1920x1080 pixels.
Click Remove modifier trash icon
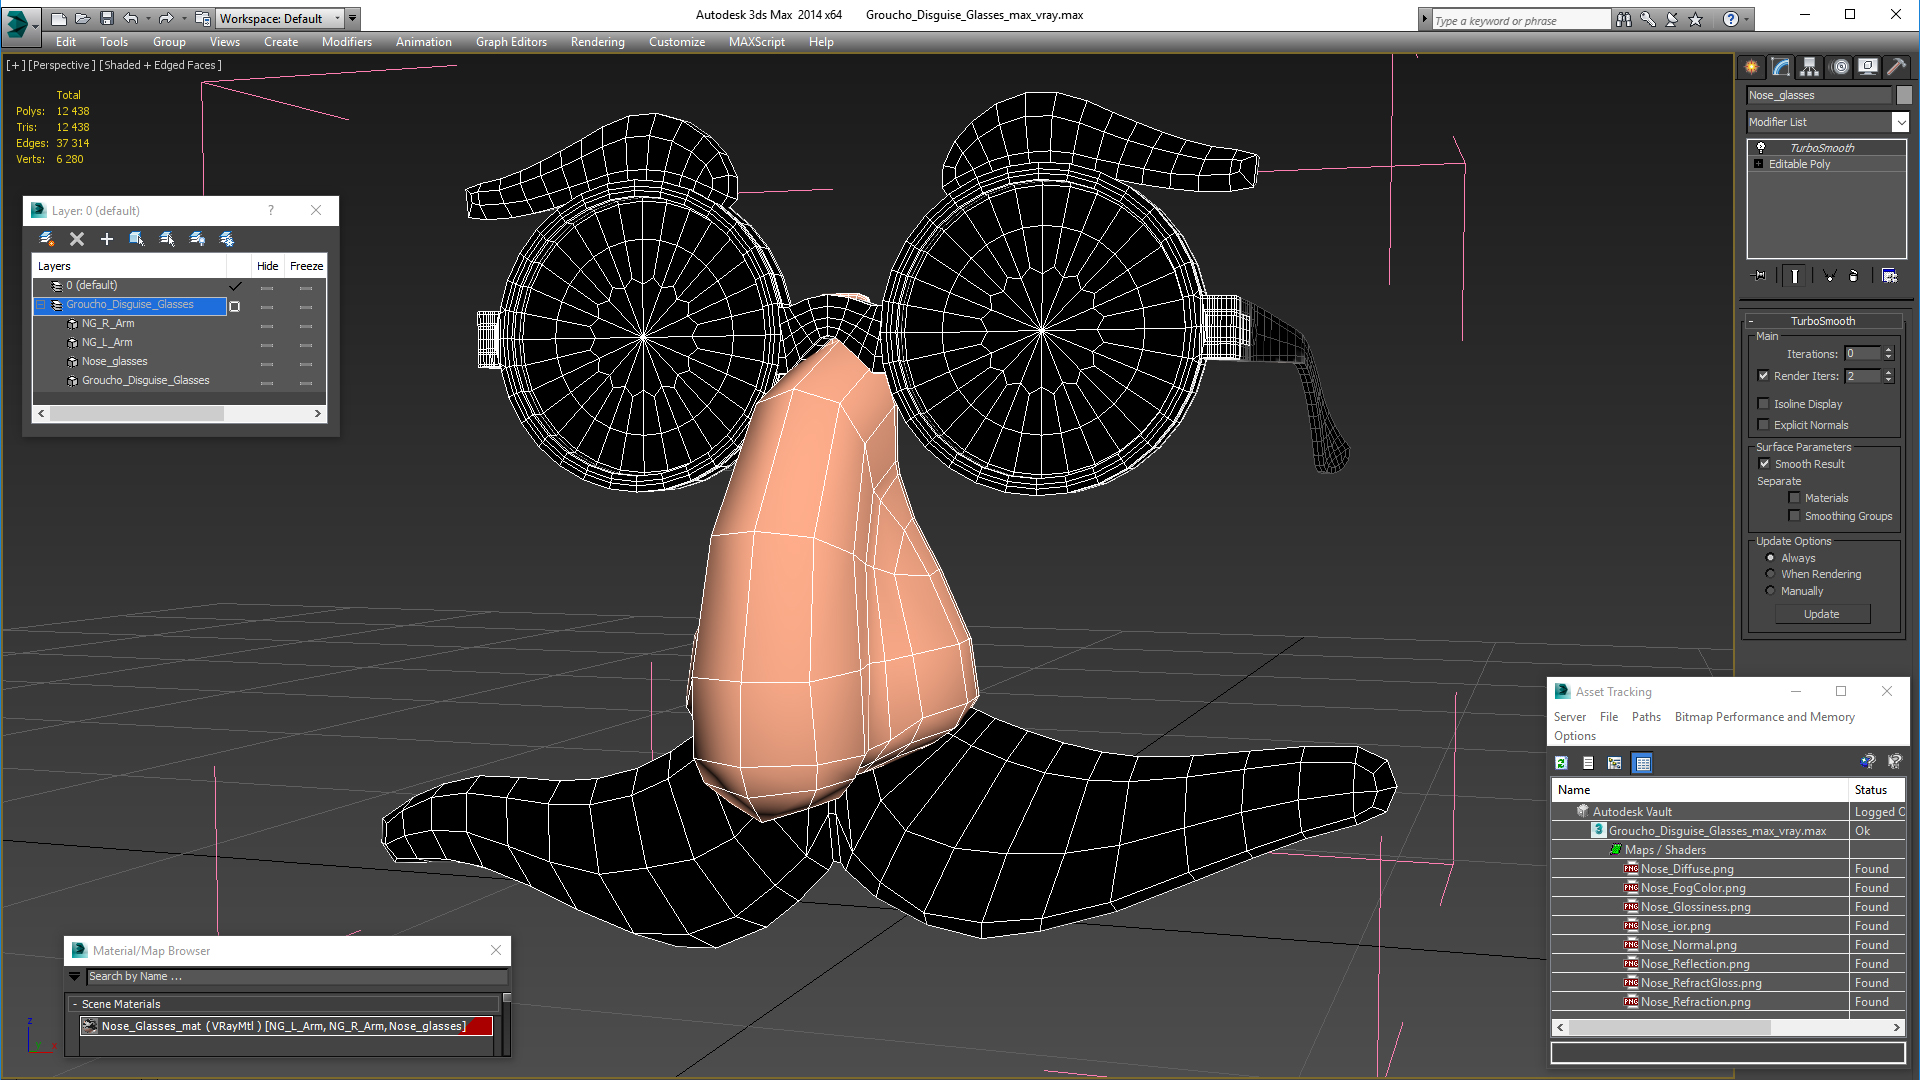pos(1853,276)
